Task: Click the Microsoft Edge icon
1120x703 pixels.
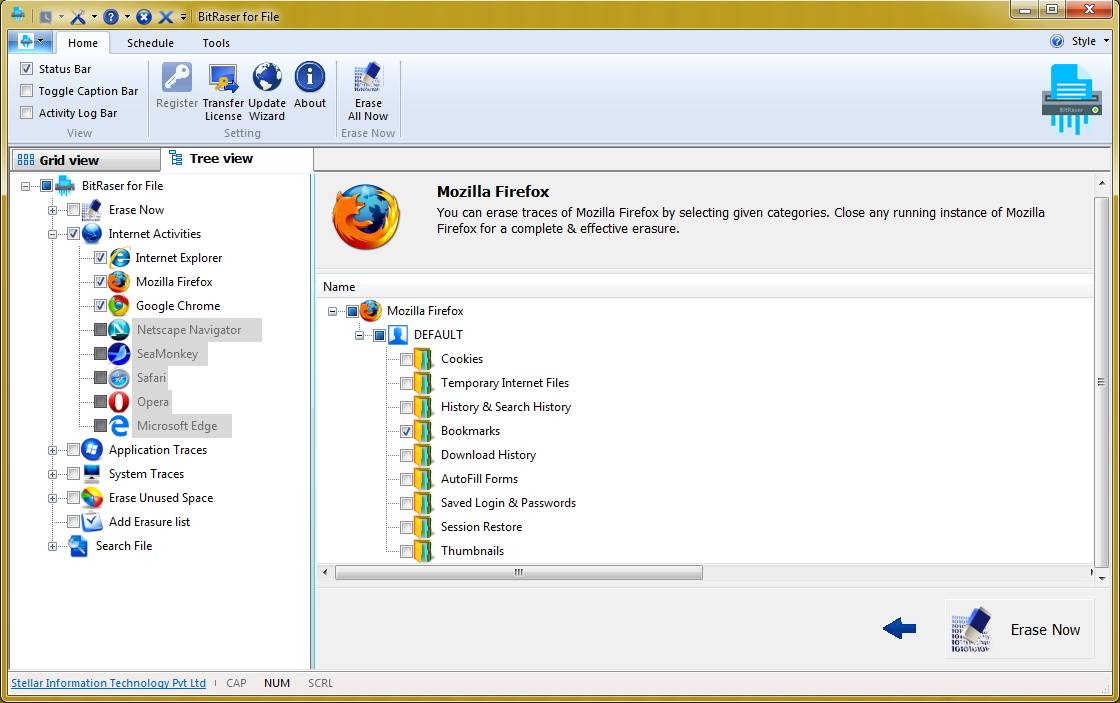Action: (x=119, y=426)
